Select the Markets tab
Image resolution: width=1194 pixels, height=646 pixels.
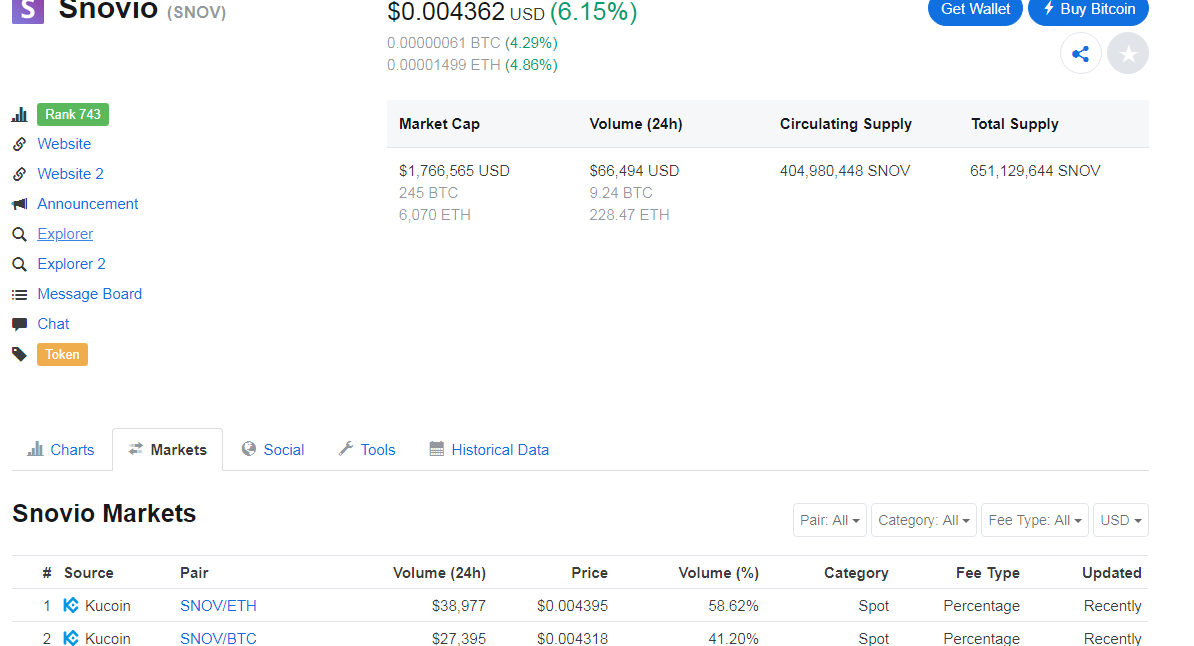168,449
